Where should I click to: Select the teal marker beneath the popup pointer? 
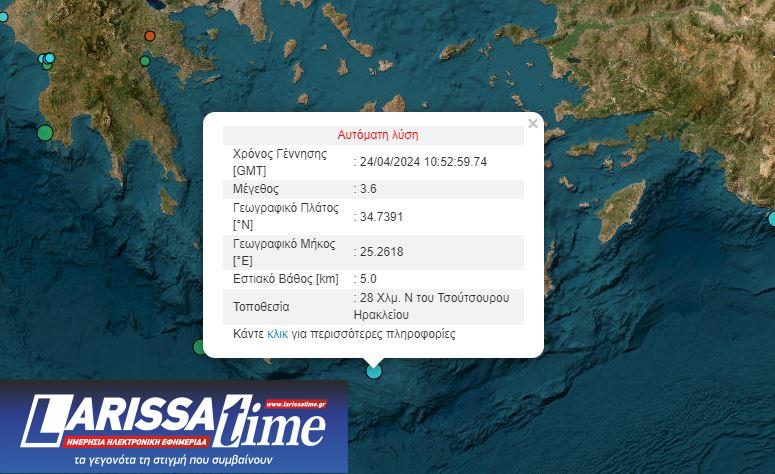(374, 371)
